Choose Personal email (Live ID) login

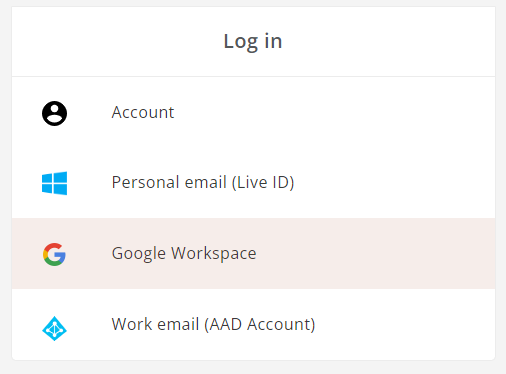point(253,183)
